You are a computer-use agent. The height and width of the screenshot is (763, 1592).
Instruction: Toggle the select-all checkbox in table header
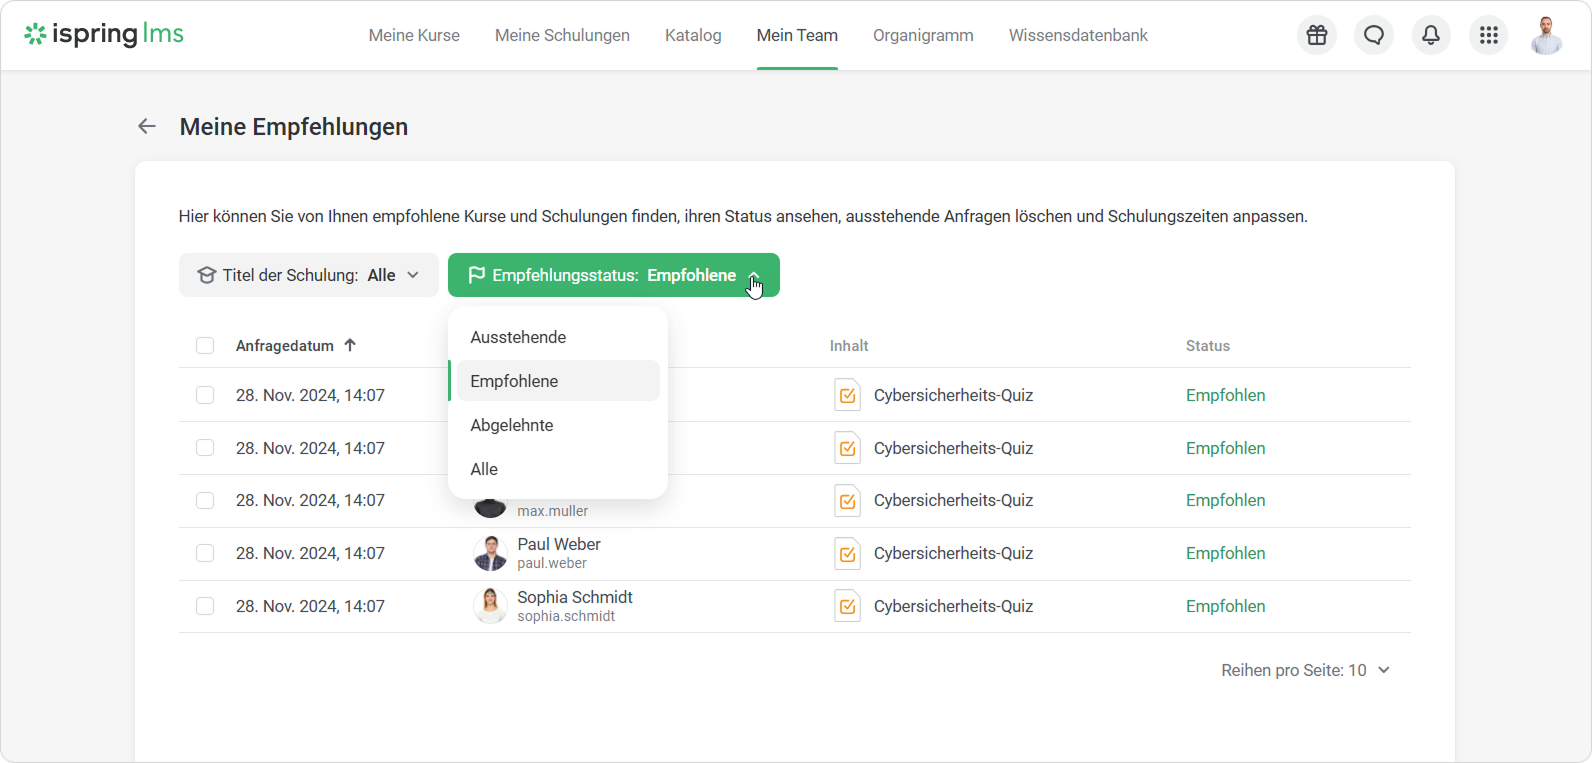pyautogui.click(x=205, y=346)
